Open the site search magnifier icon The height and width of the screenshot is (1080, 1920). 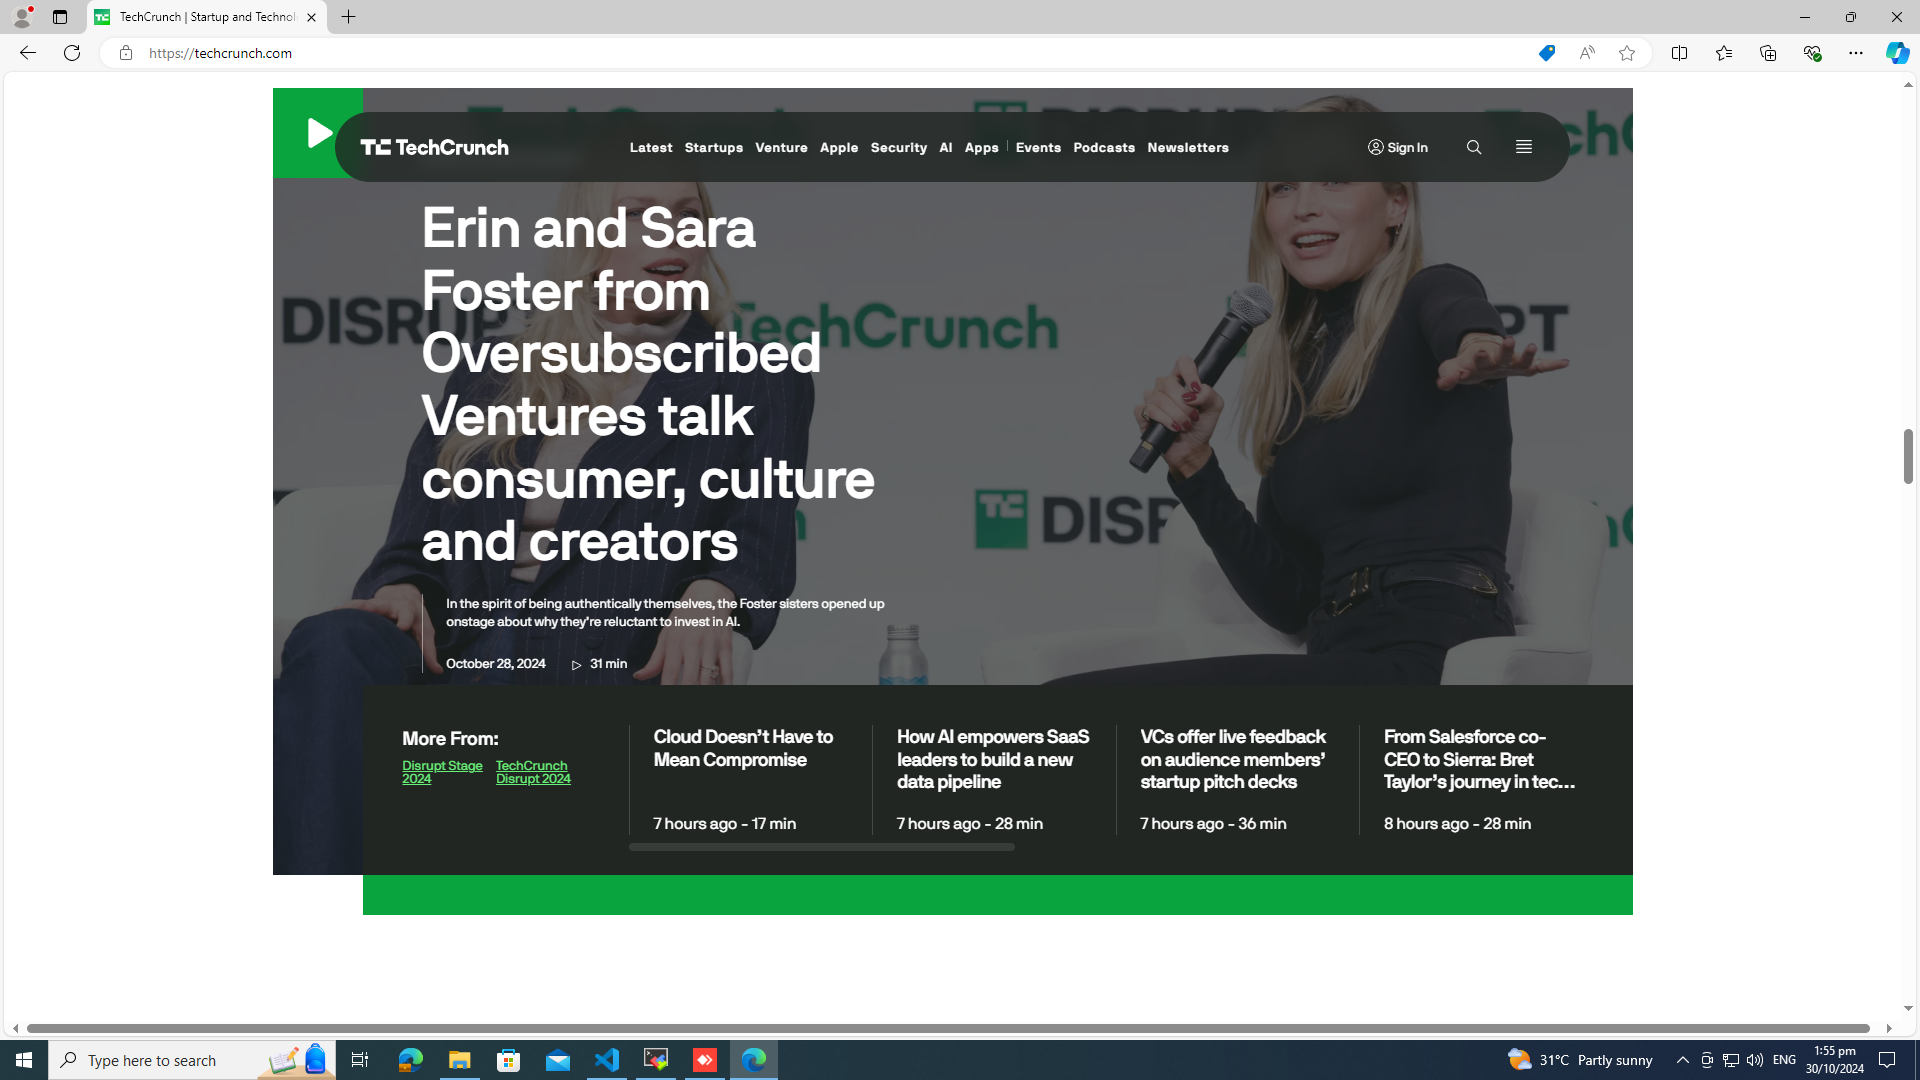pyautogui.click(x=1473, y=147)
